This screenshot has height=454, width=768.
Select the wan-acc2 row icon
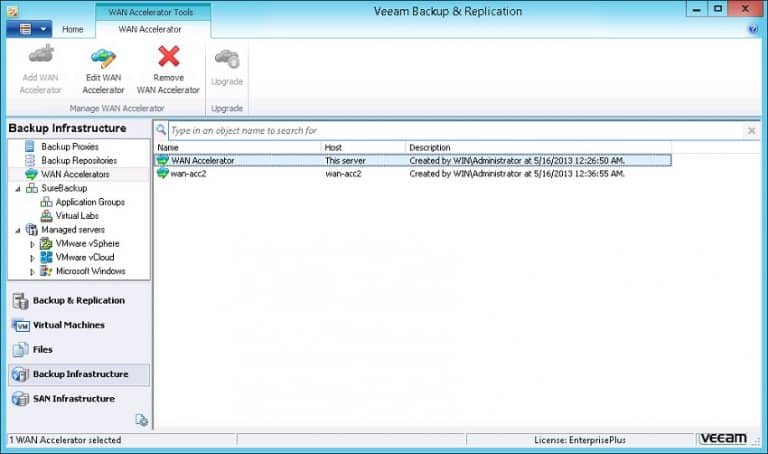(x=163, y=173)
